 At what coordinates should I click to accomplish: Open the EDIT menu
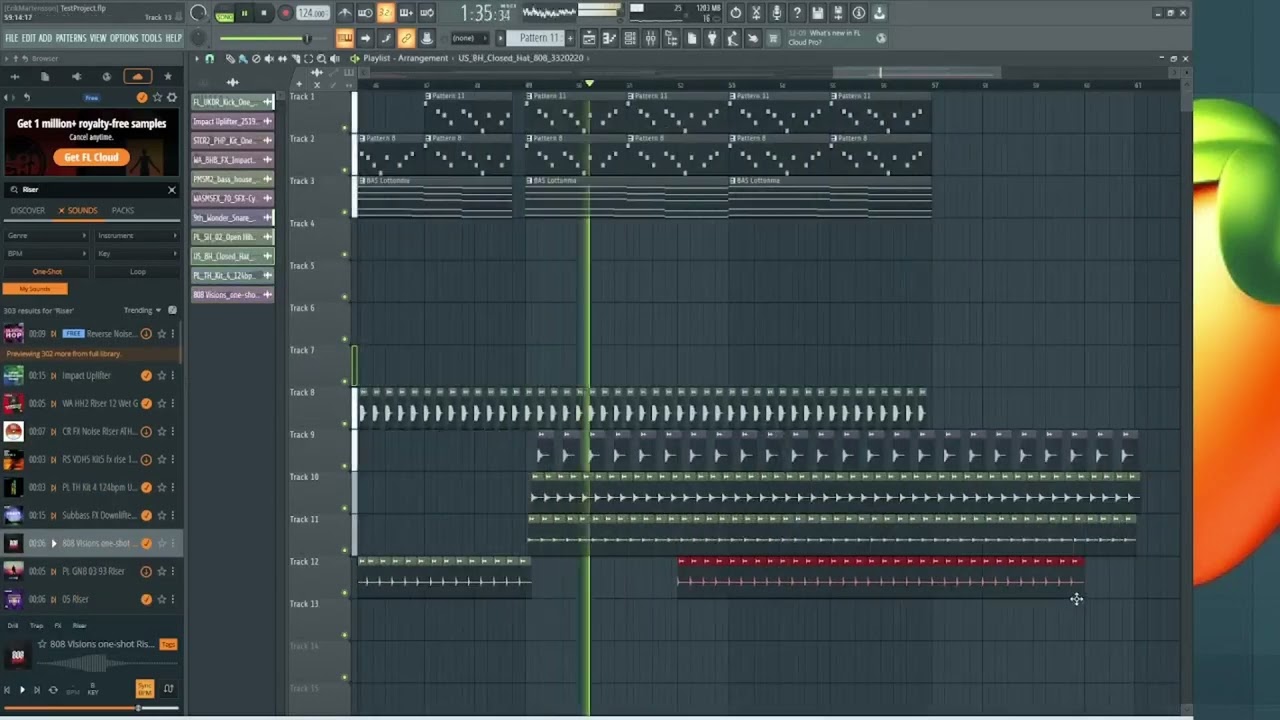[29, 38]
